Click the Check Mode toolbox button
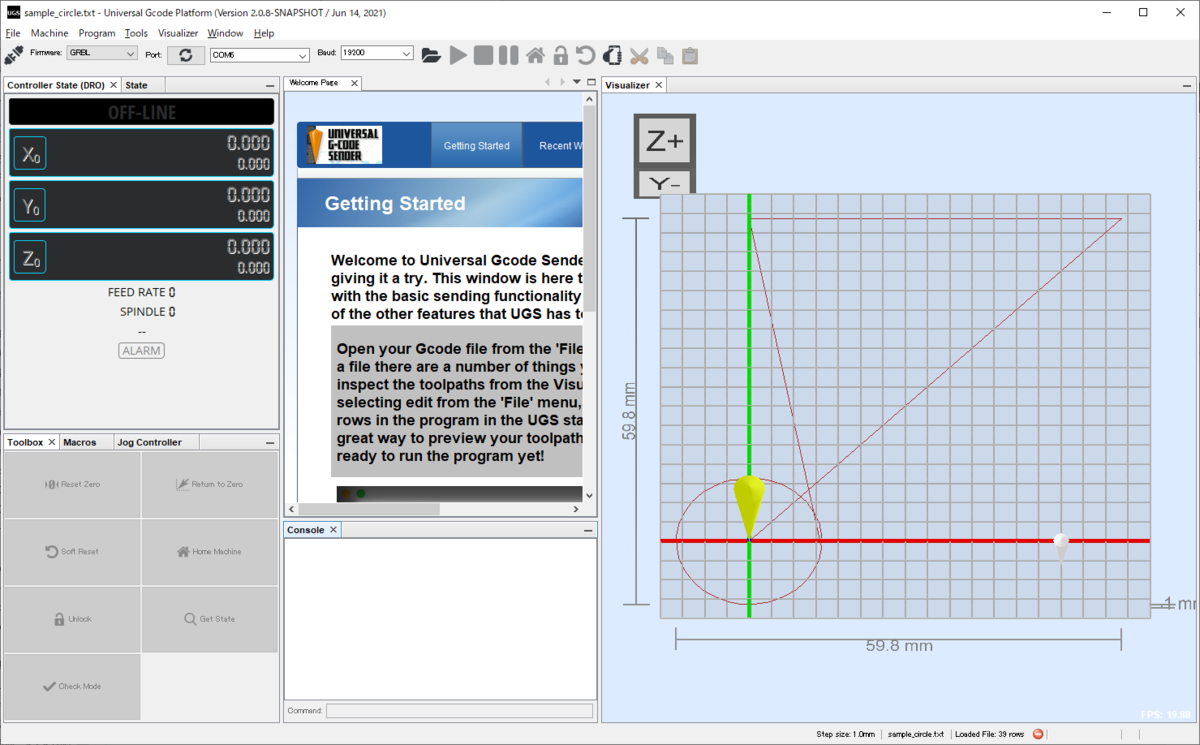Image resolution: width=1200 pixels, height=745 pixels. click(x=72, y=686)
